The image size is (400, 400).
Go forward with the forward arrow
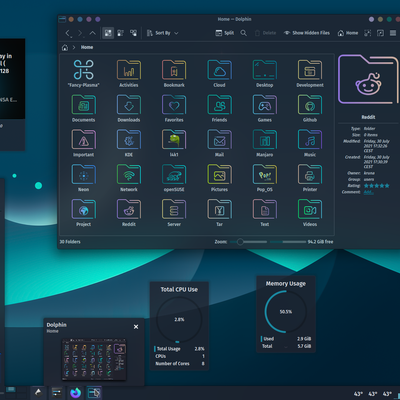(80, 33)
